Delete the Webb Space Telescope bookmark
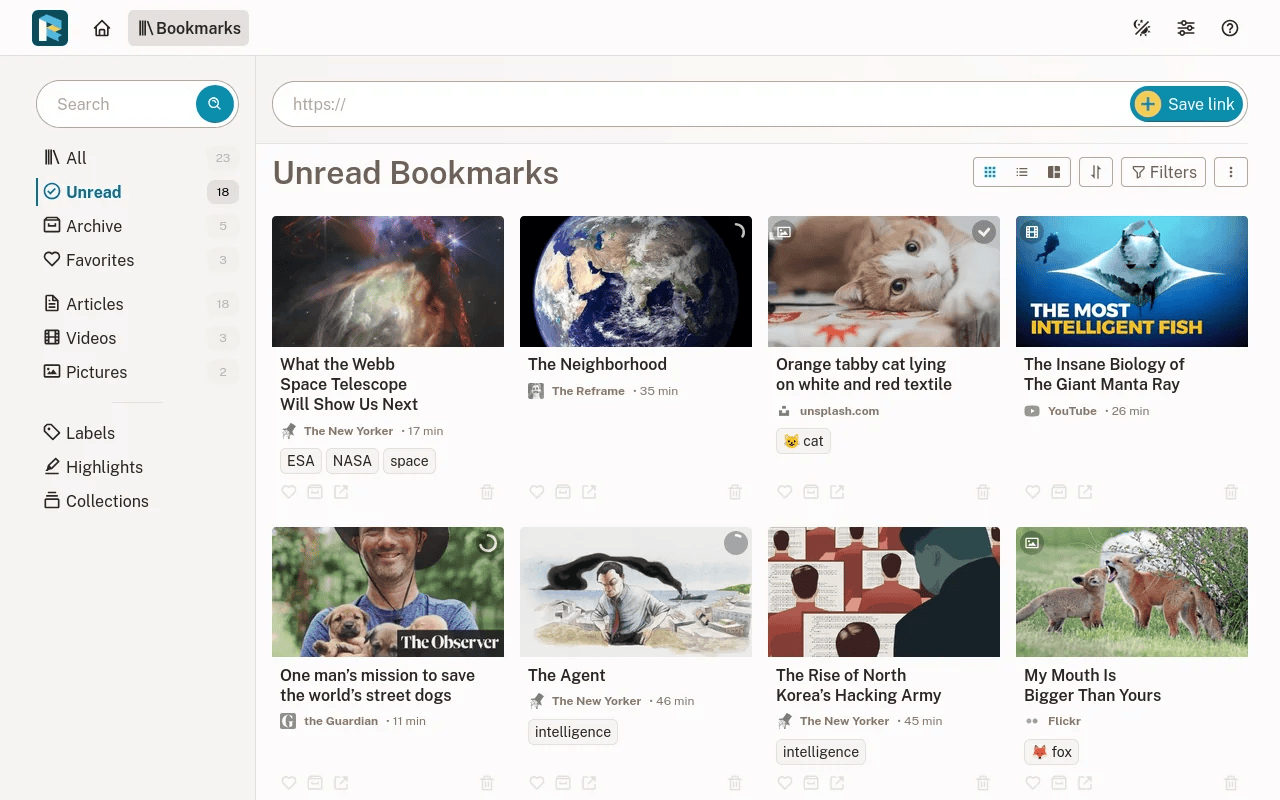The height and width of the screenshot is (800, 1280). point(487,492)
